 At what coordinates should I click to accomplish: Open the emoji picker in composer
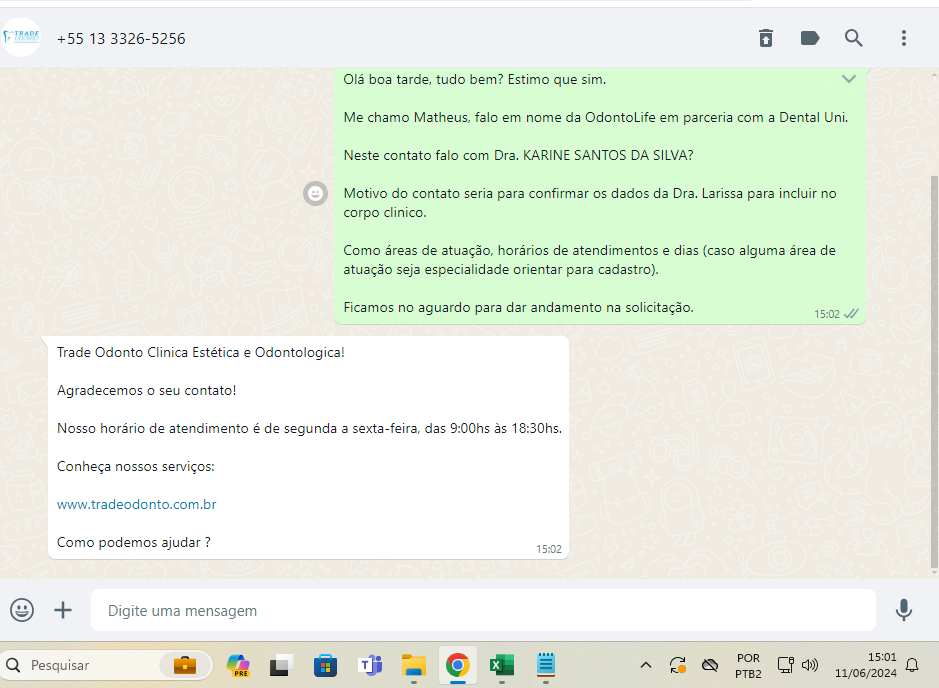click(x=22, y=610)
